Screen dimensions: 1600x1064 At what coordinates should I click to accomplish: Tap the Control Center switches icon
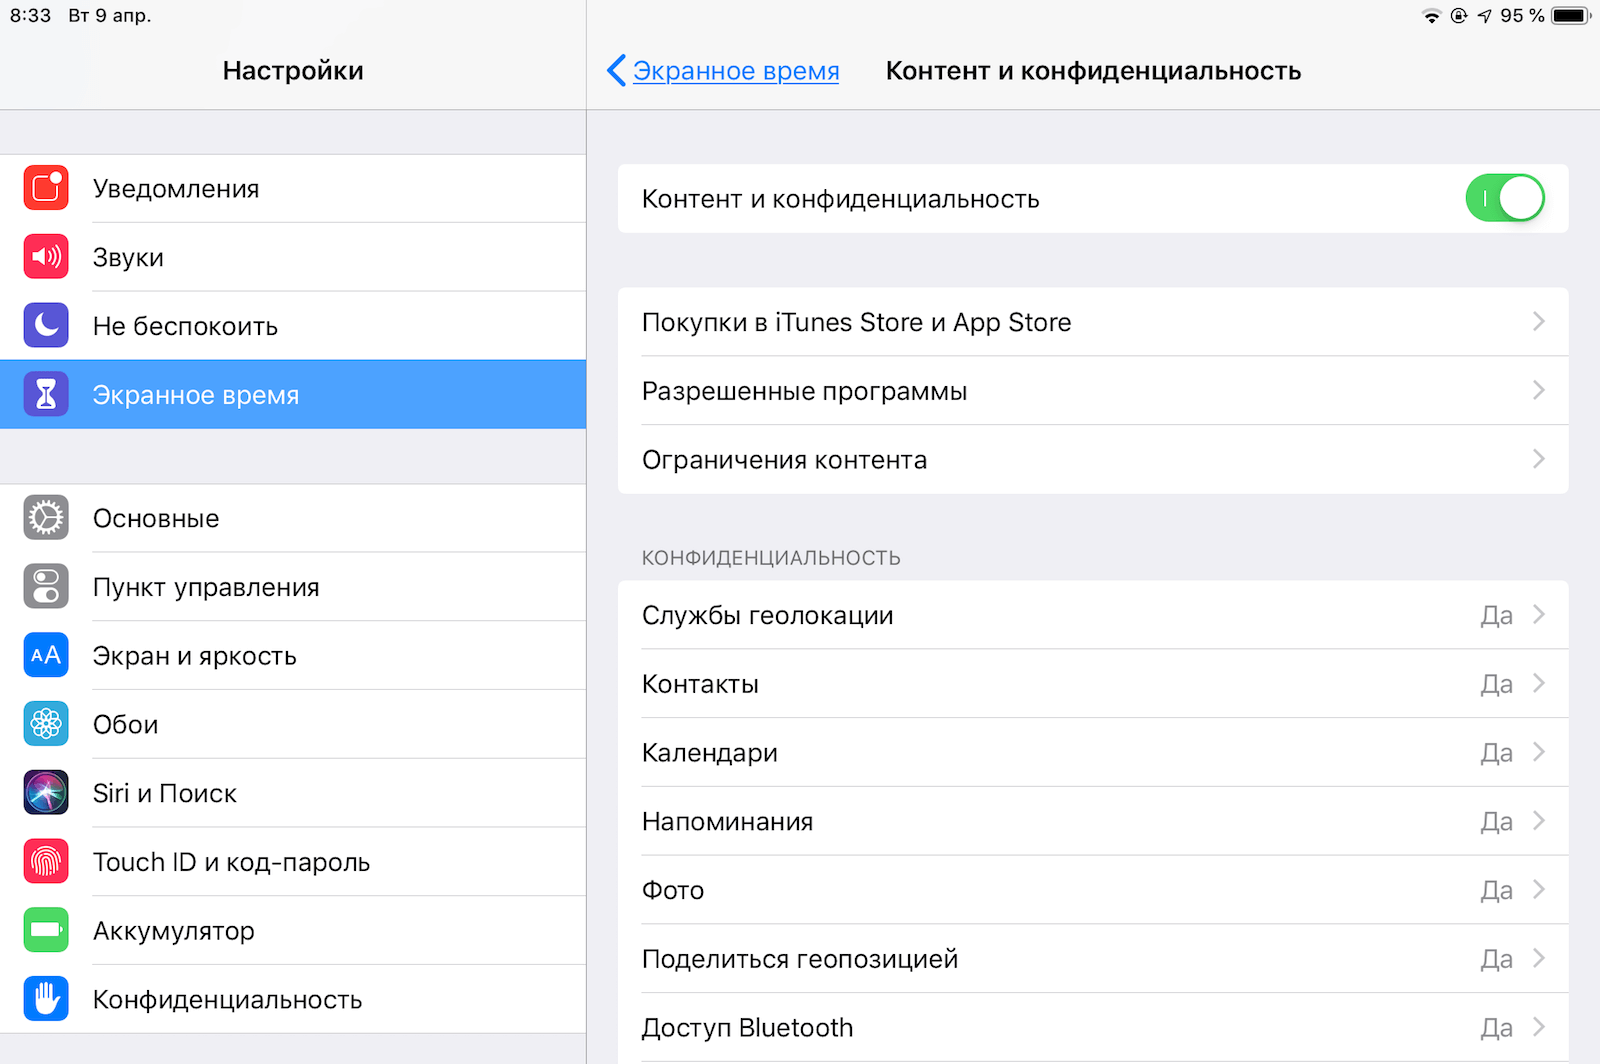click(46, 586)
